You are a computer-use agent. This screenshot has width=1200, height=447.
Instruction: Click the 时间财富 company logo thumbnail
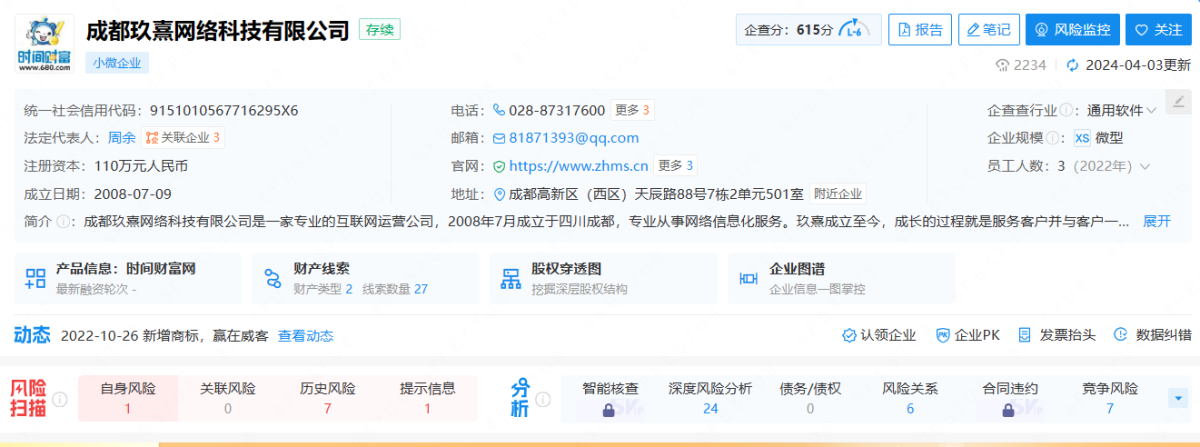click(x=44, y=42)
